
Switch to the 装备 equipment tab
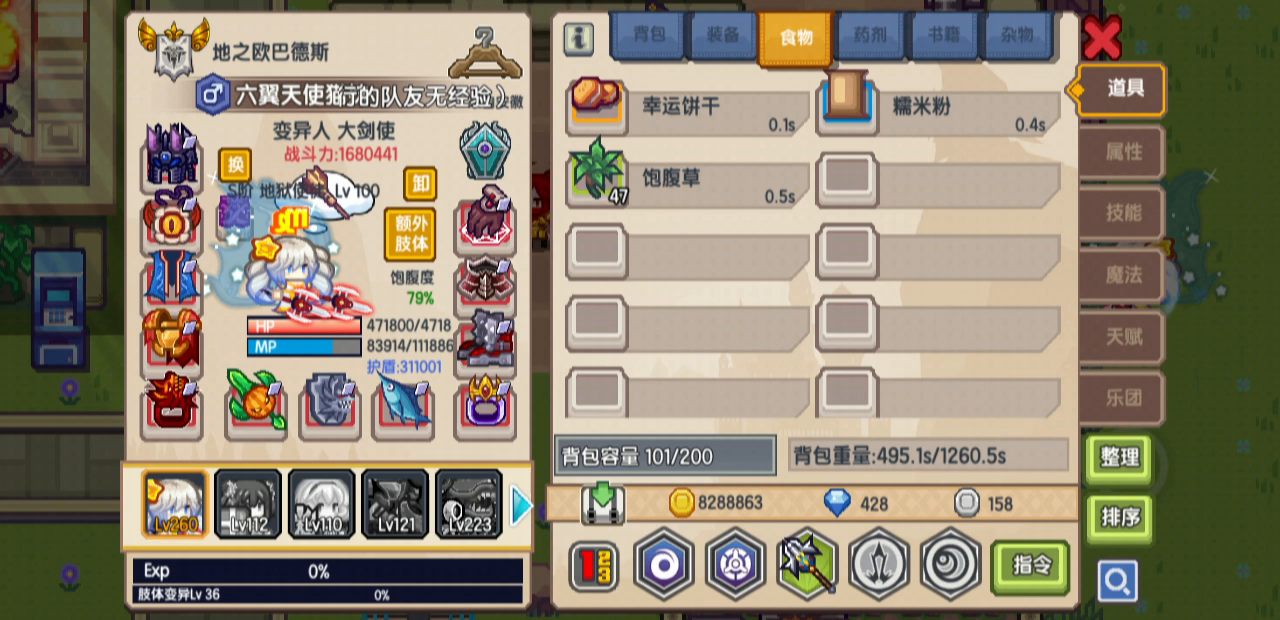pyautogui.click(x=721, y=36)
